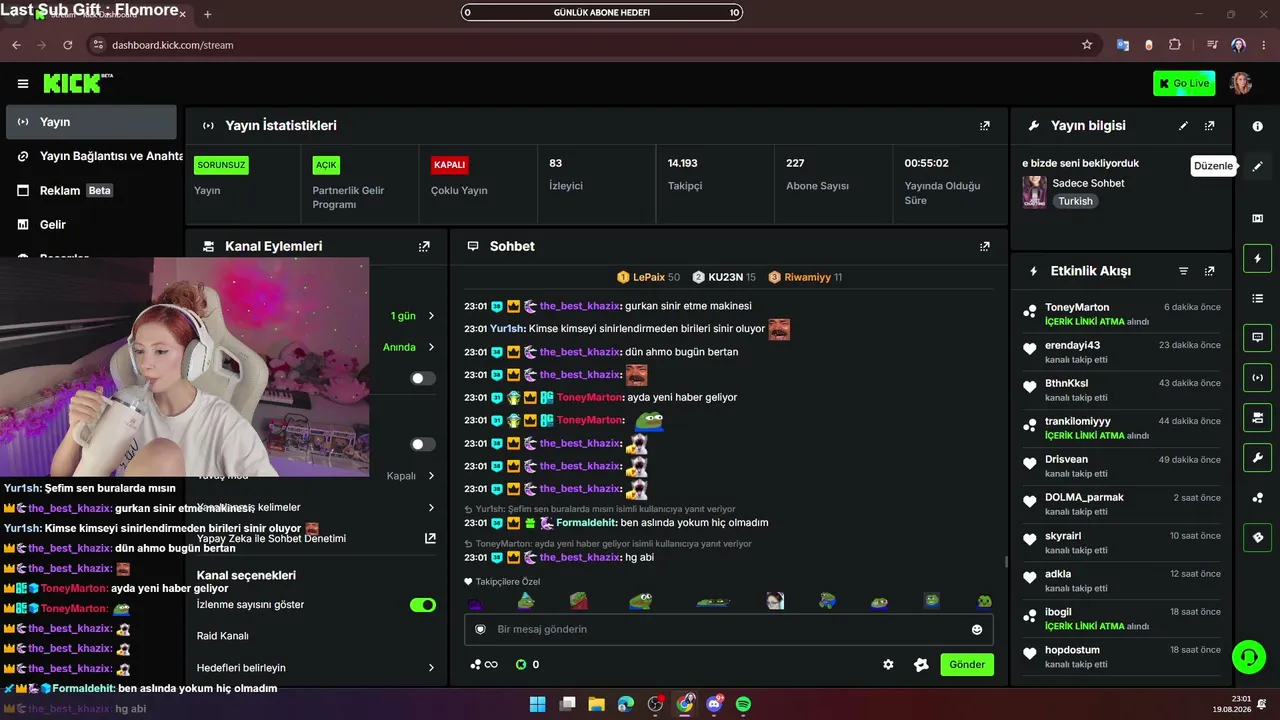1280x720 pixels.
Task: Pop out the Sohbet chat panel
Action: click(x=985, y=246)
